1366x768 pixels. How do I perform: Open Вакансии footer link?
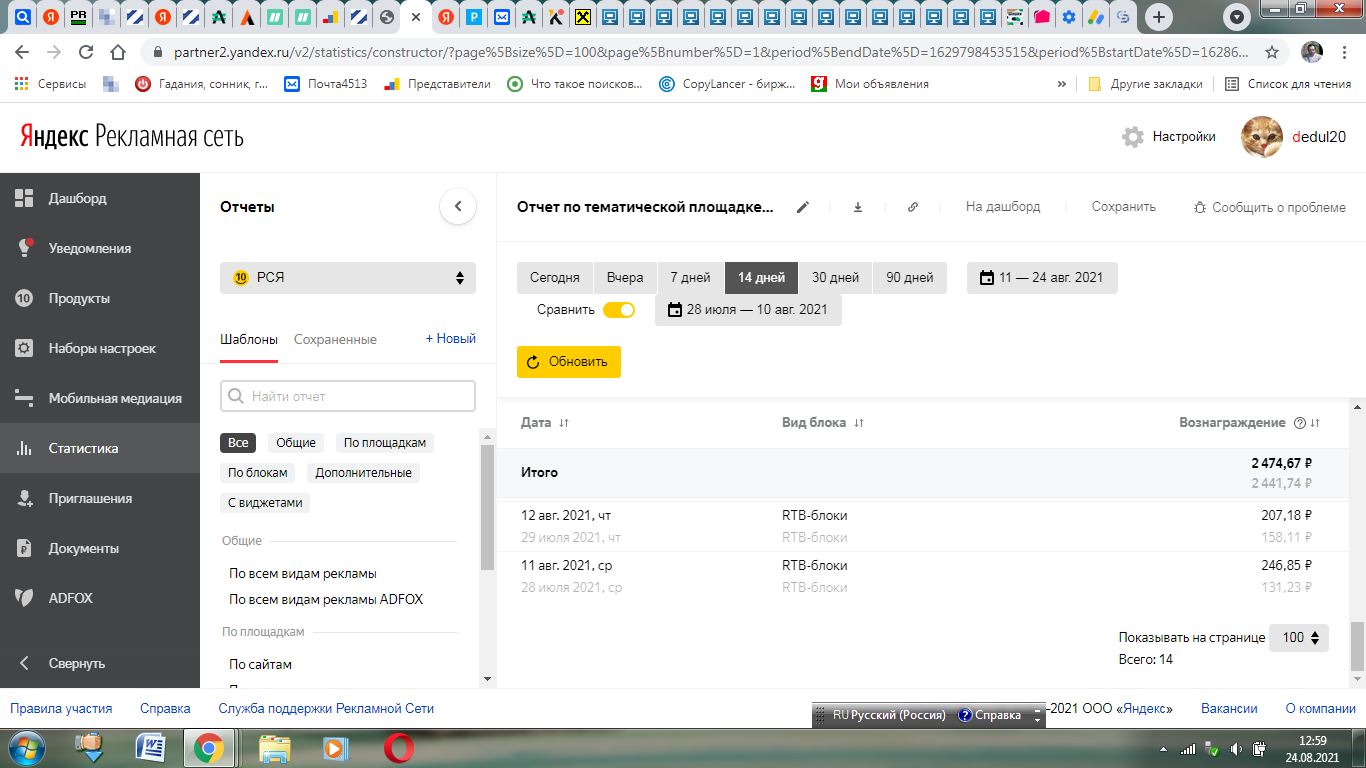point(1229,708)
